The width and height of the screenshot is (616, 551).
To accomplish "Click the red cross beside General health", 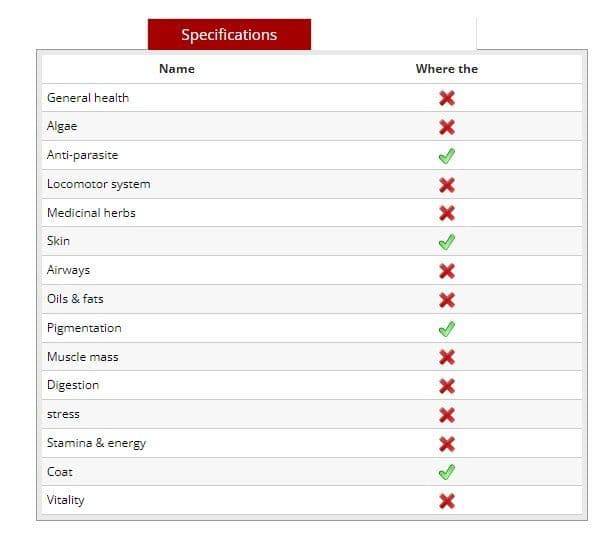I will (x=447, y=98).
